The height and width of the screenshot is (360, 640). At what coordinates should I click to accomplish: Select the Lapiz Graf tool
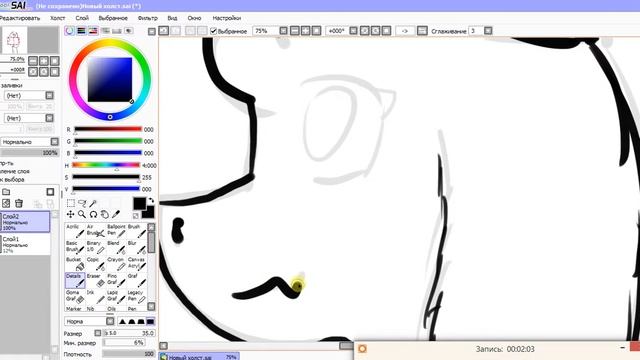coord(116,297)
